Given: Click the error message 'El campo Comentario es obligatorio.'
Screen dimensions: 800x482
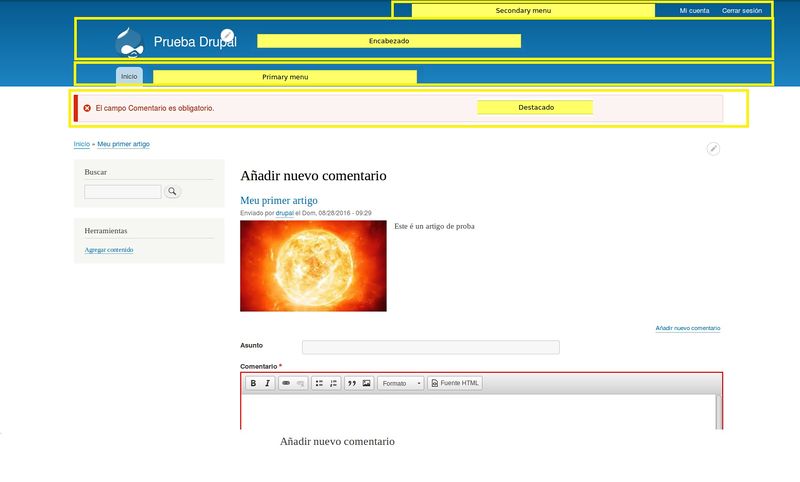Looking at the screenshot, I should [x=155, y=108].
